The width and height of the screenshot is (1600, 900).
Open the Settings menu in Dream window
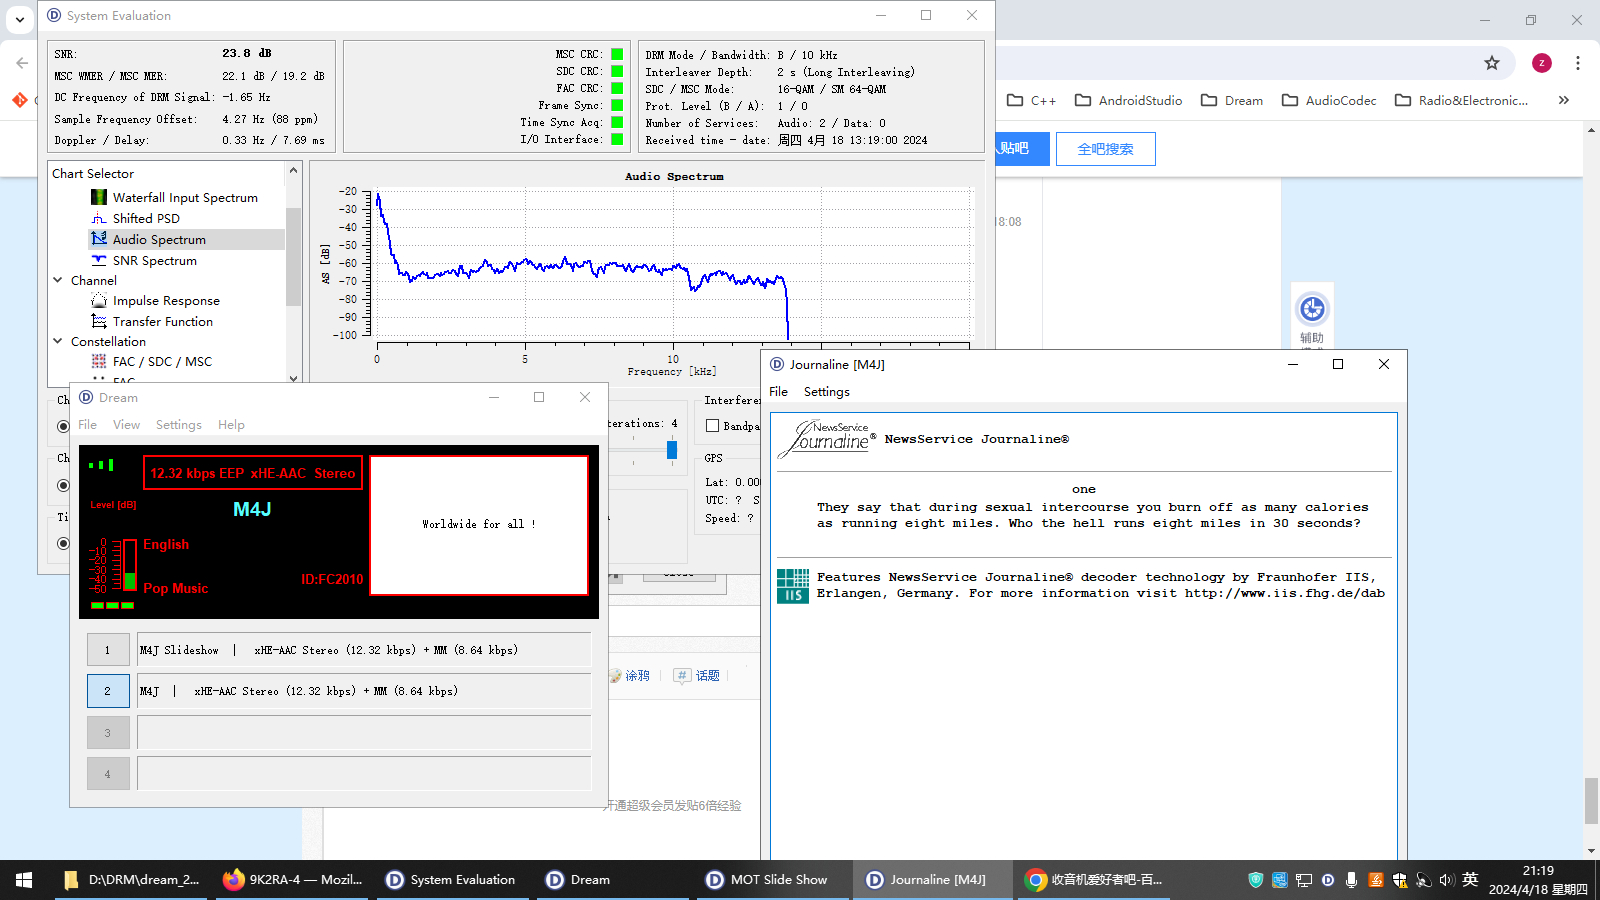pyautogui.click(x=179, y=425)
